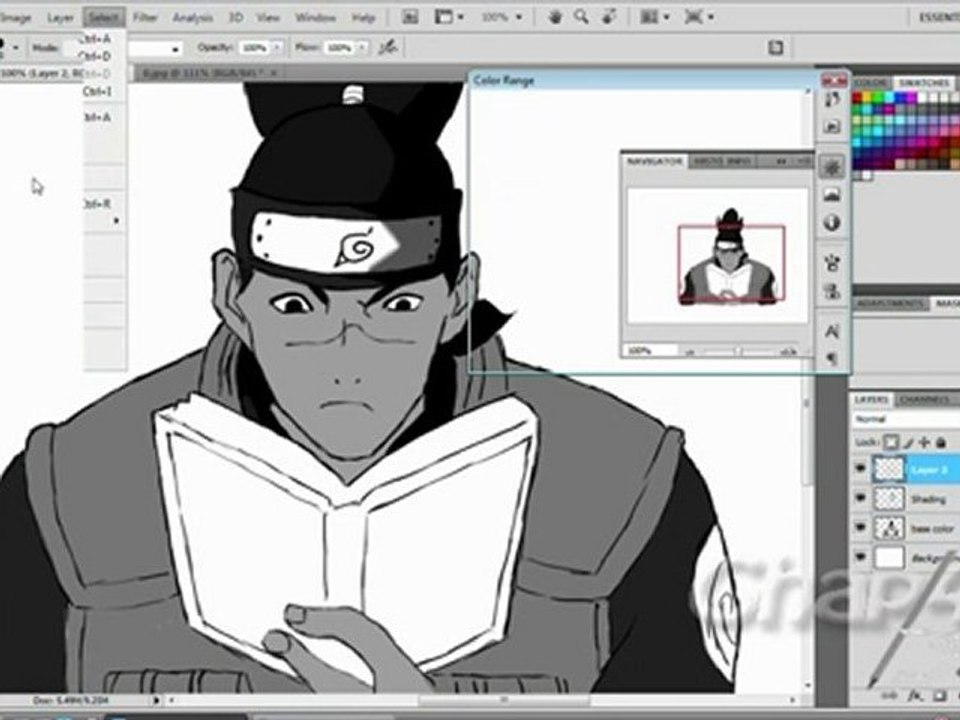Open the Clone Source dock icon
This screenshot has width=960, height=720.
[x=831, y=291]
